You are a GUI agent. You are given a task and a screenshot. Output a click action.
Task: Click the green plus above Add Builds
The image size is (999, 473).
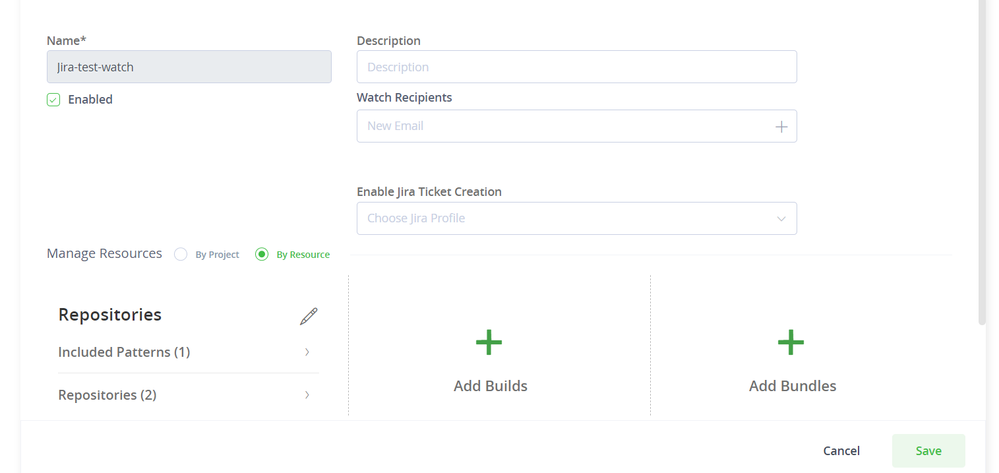point(489,343)
